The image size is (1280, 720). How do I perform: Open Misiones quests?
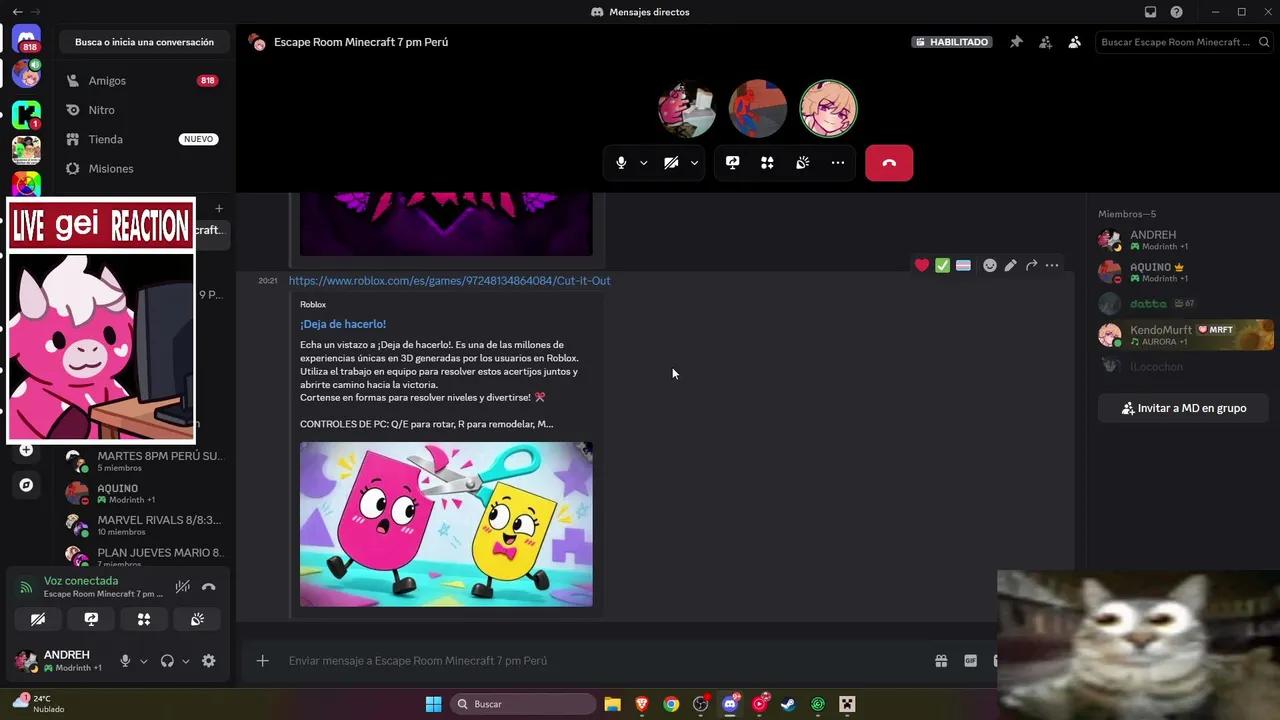point(142,169)
